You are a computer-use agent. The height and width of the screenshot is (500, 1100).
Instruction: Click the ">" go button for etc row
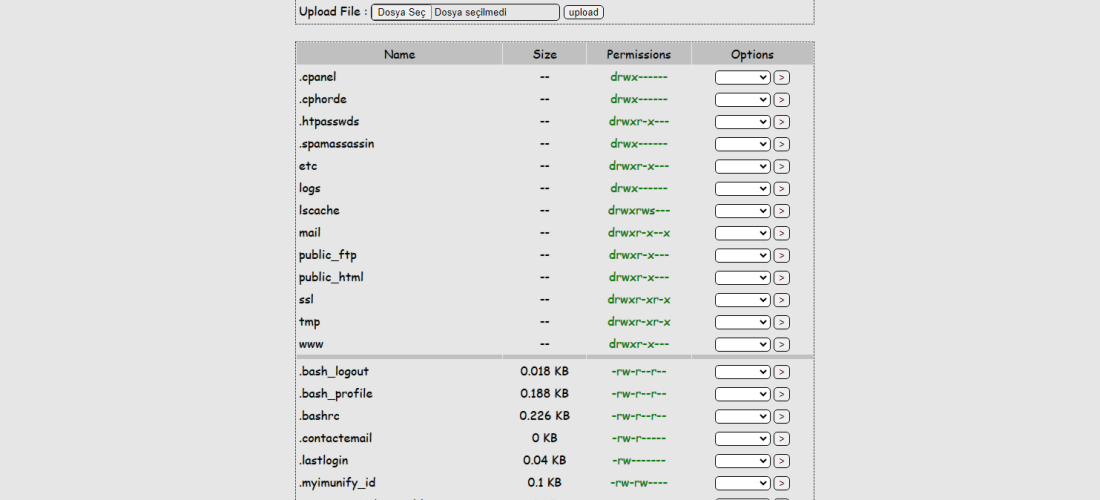(x=782, y=167)
